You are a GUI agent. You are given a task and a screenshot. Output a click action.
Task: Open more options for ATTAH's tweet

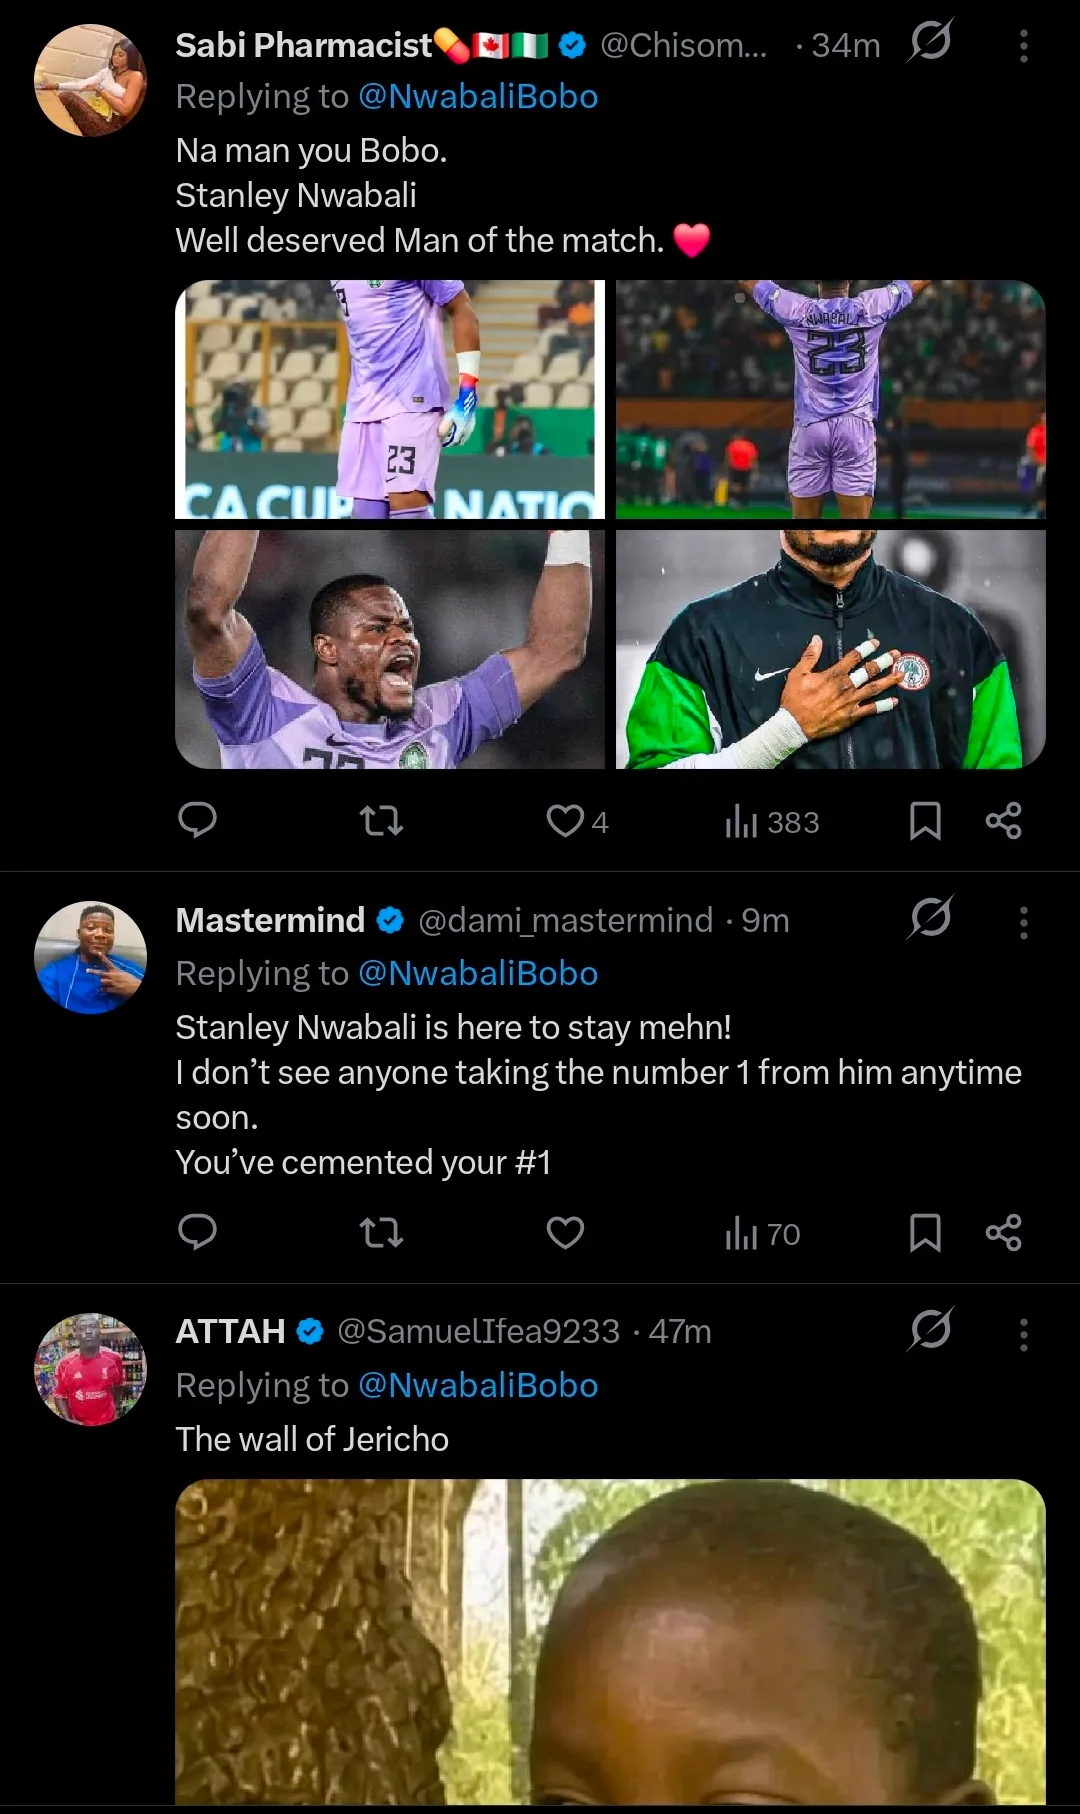[x=1023, y=1334]
